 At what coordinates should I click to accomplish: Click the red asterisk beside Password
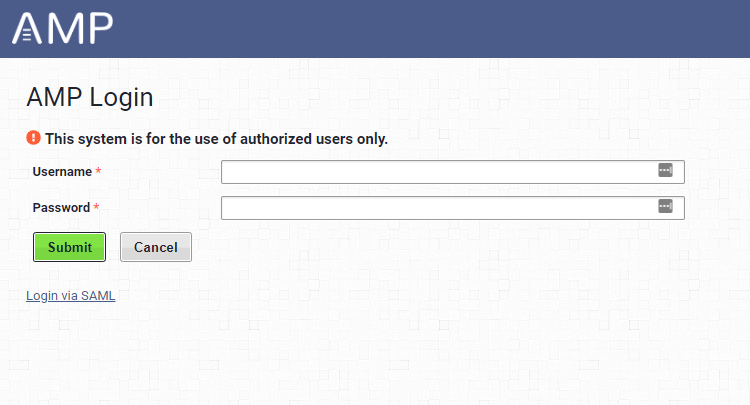click(x=96, y=207)
